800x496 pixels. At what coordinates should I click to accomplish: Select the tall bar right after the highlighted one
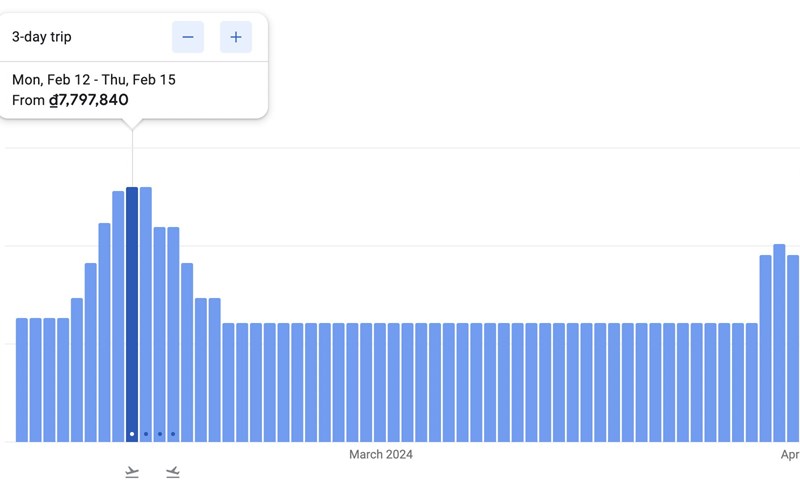click(146, 310)
